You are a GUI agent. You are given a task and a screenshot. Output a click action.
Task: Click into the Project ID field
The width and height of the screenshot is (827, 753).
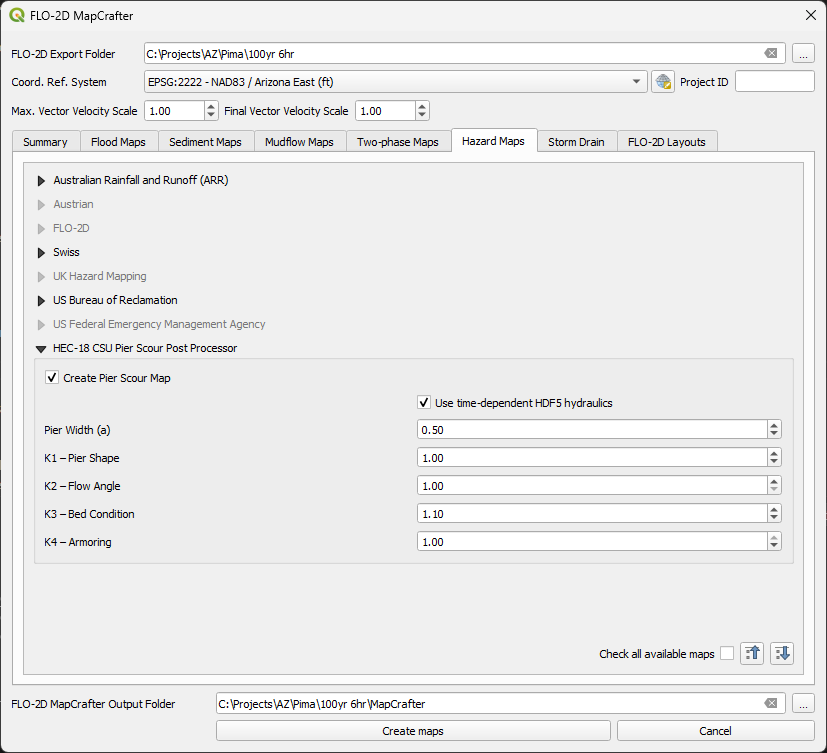774,82
